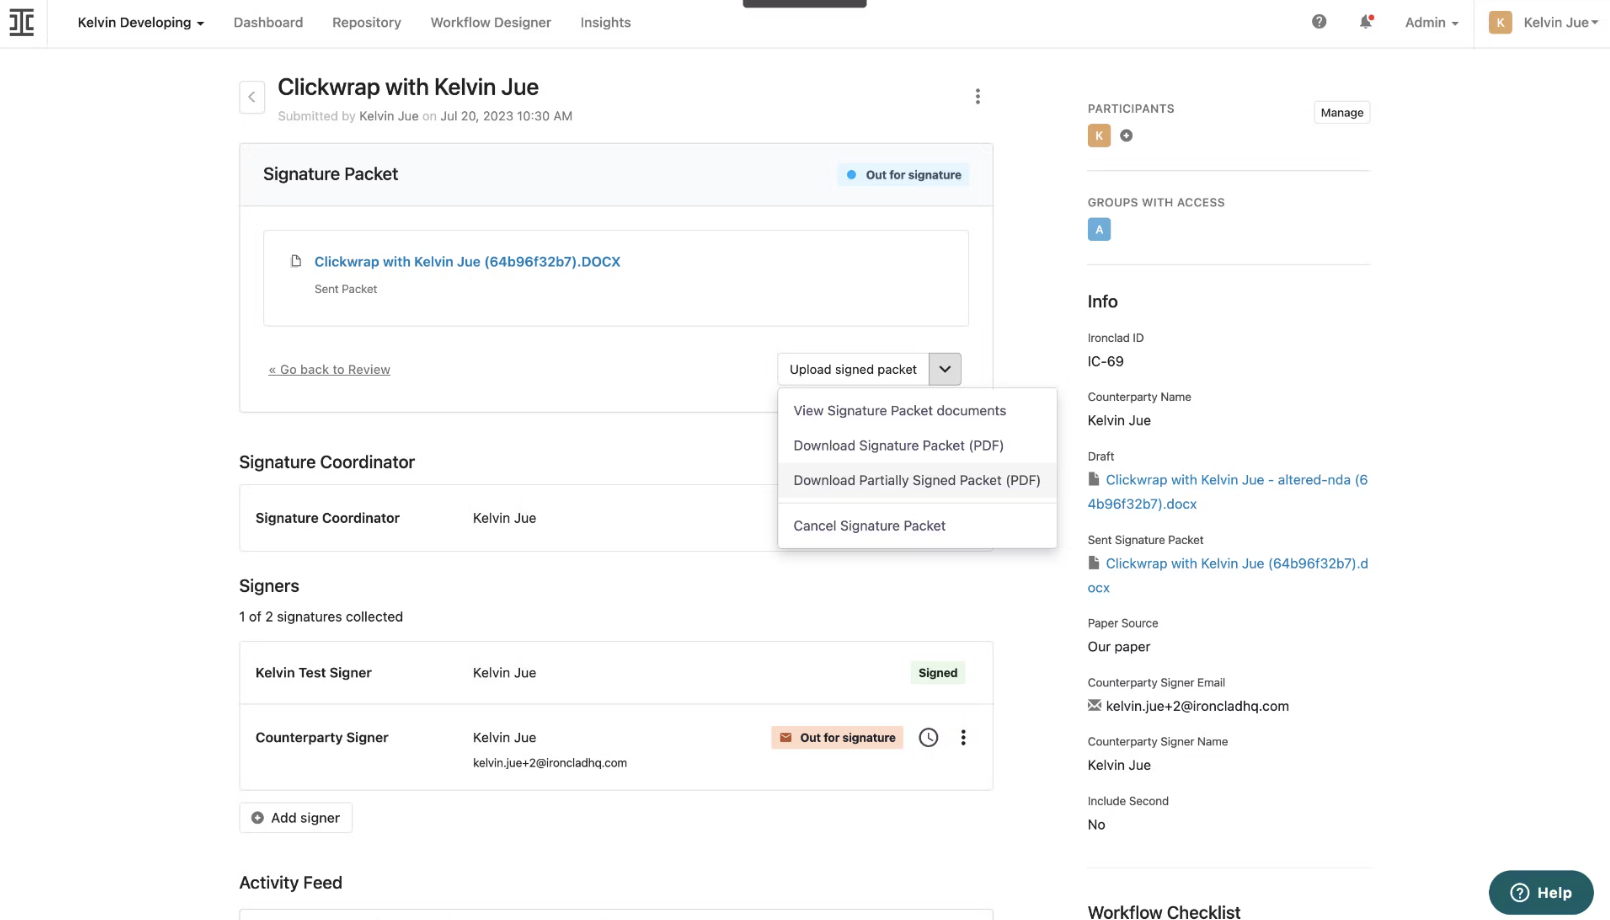Click the clock reminder icon for Counterparty Signer
The height and width of the screenshot is (920, 1610).
point(928,738)
